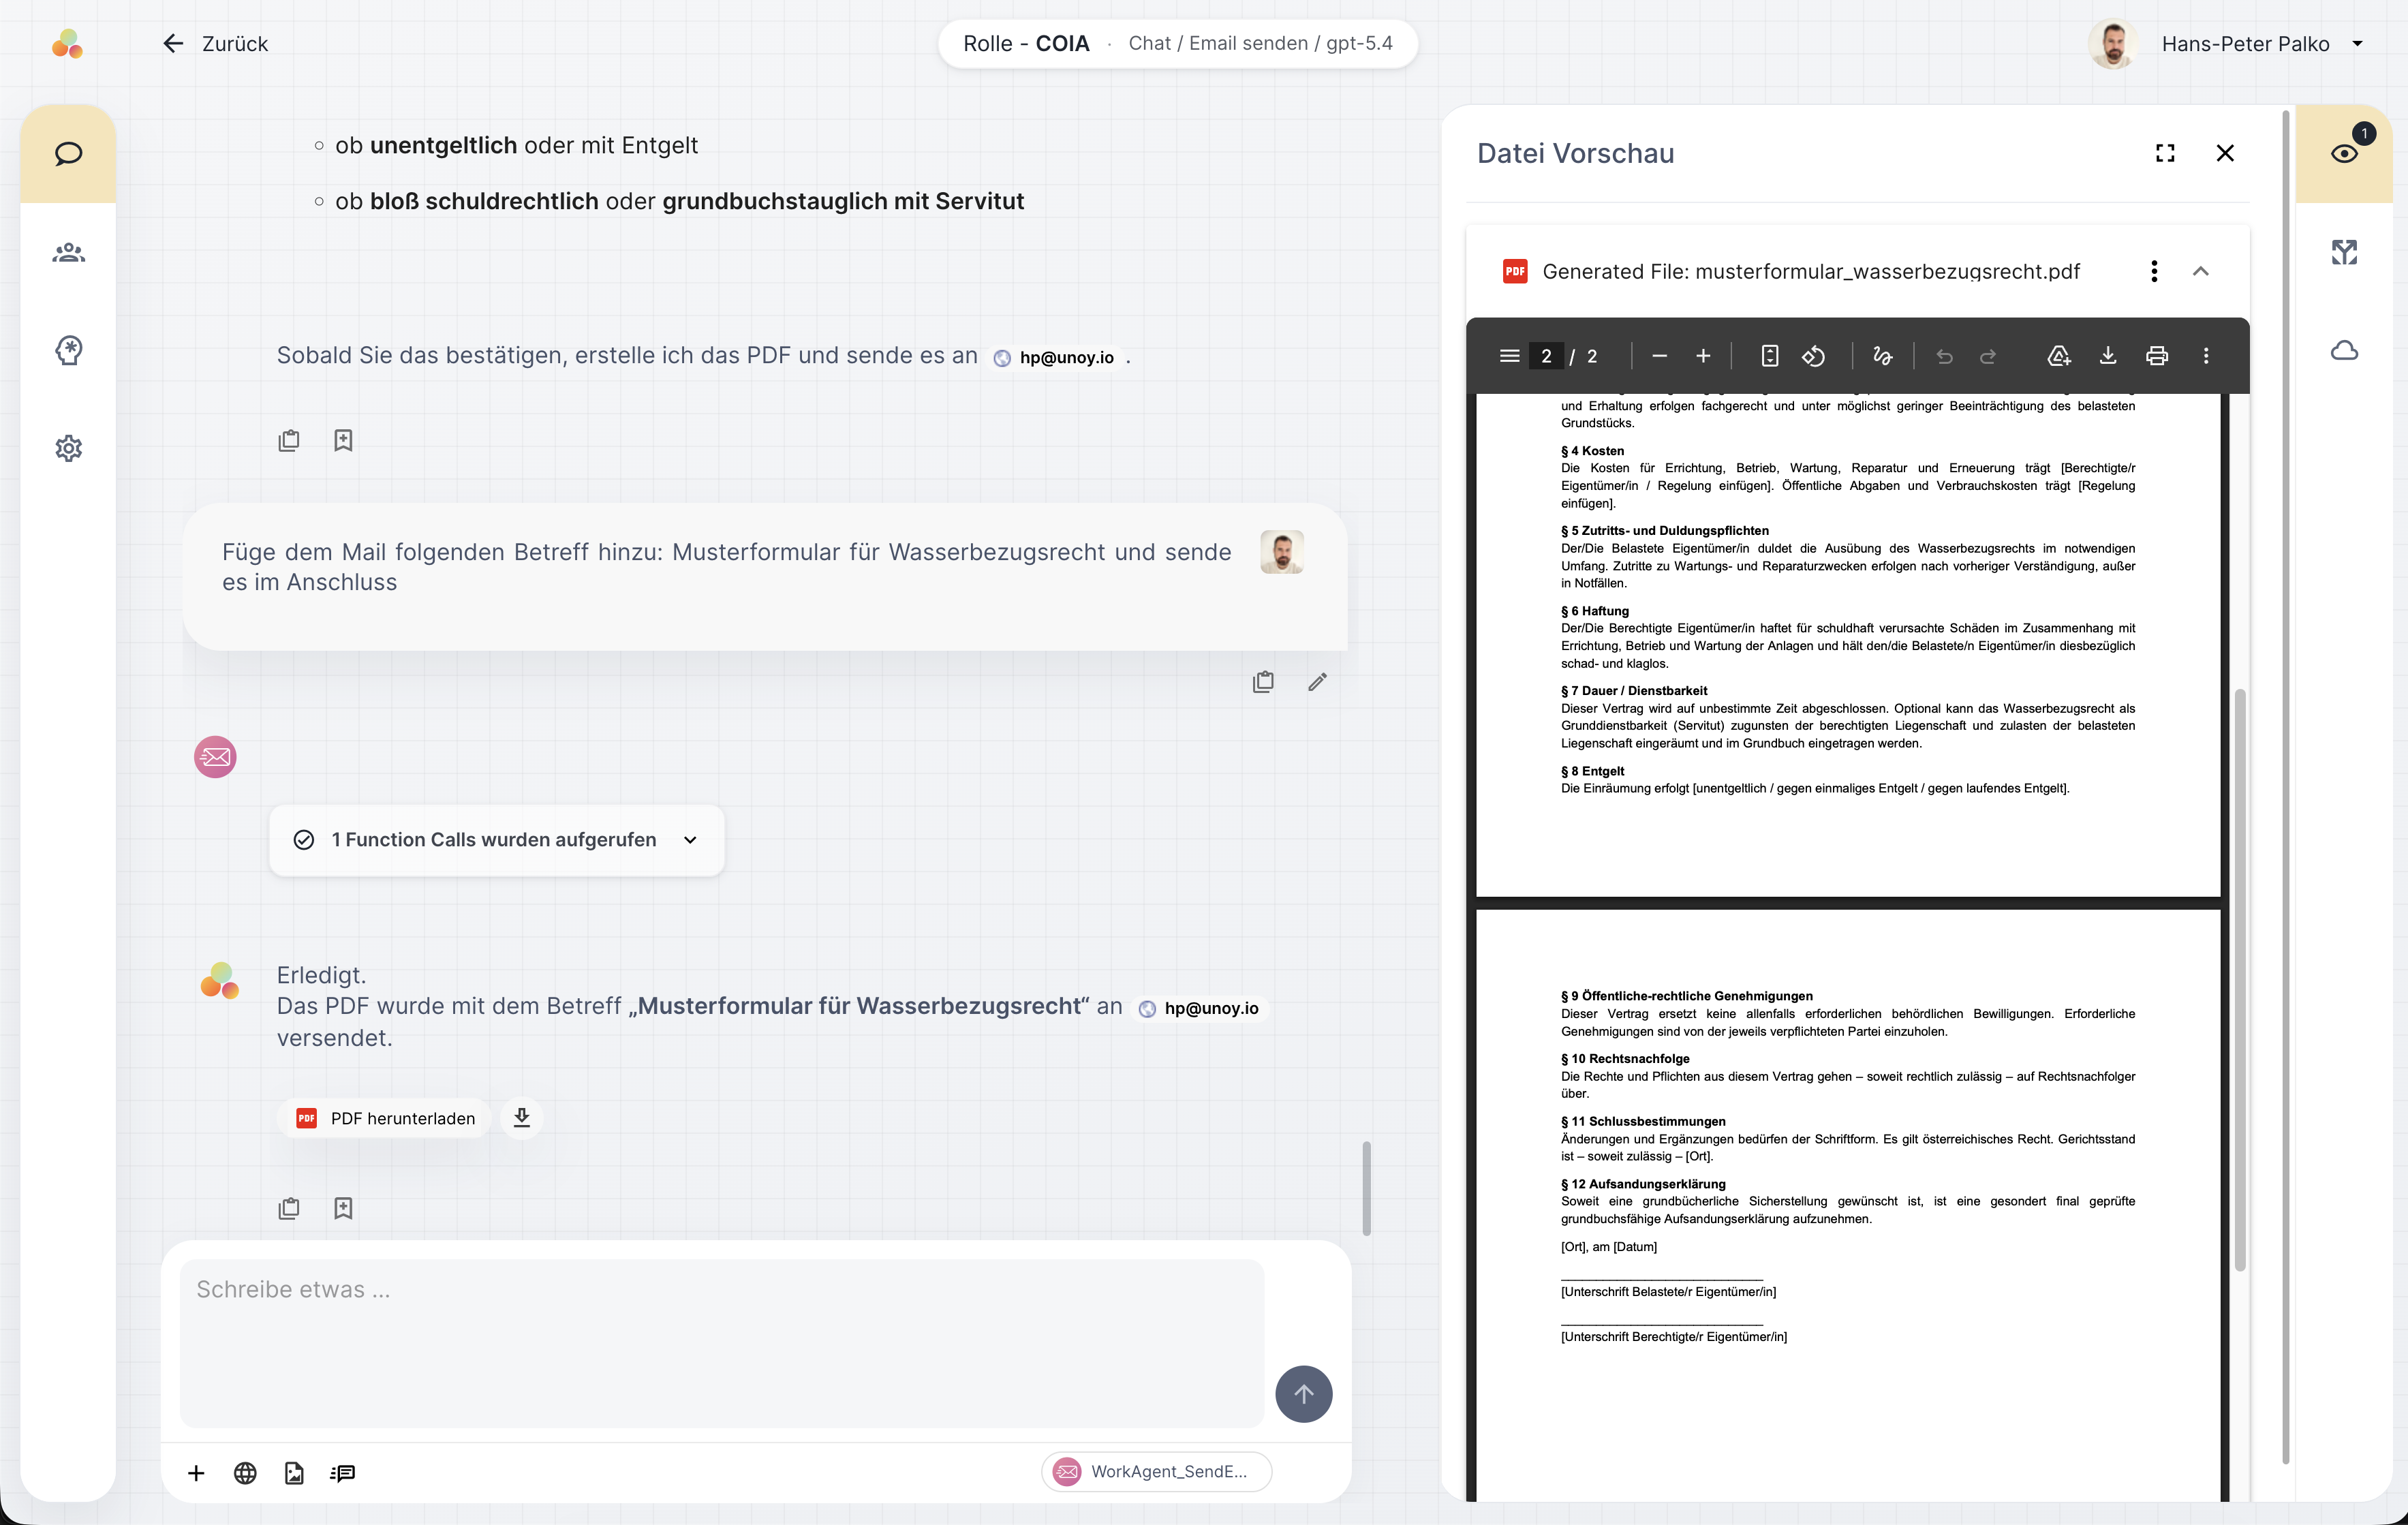Open the Rolle - COIA chat header pill
This screenshot has height=1525, width=2408.
tap(1177, 44)
